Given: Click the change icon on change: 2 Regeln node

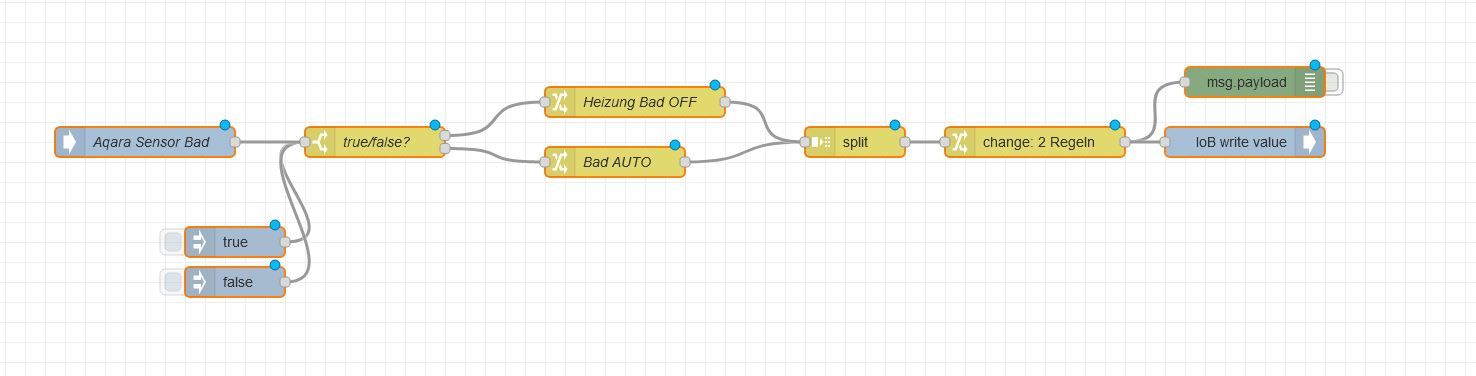Looking at the screenshot, I should [960, 142].
